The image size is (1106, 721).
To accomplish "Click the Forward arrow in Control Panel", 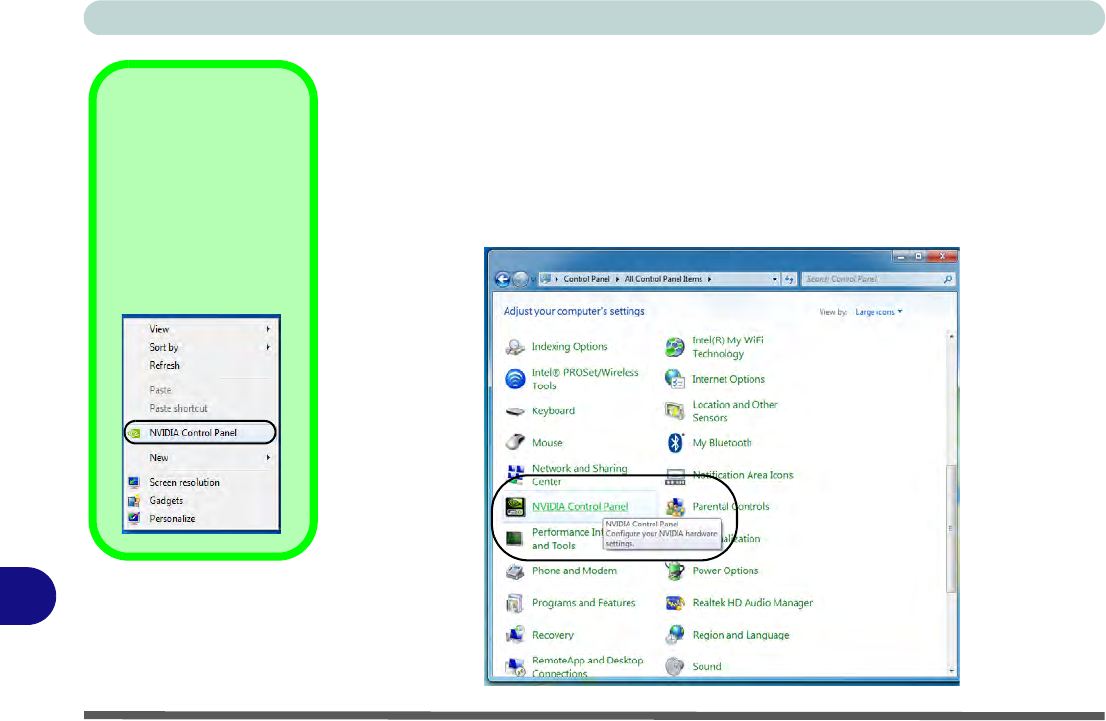I will [520, 279].
